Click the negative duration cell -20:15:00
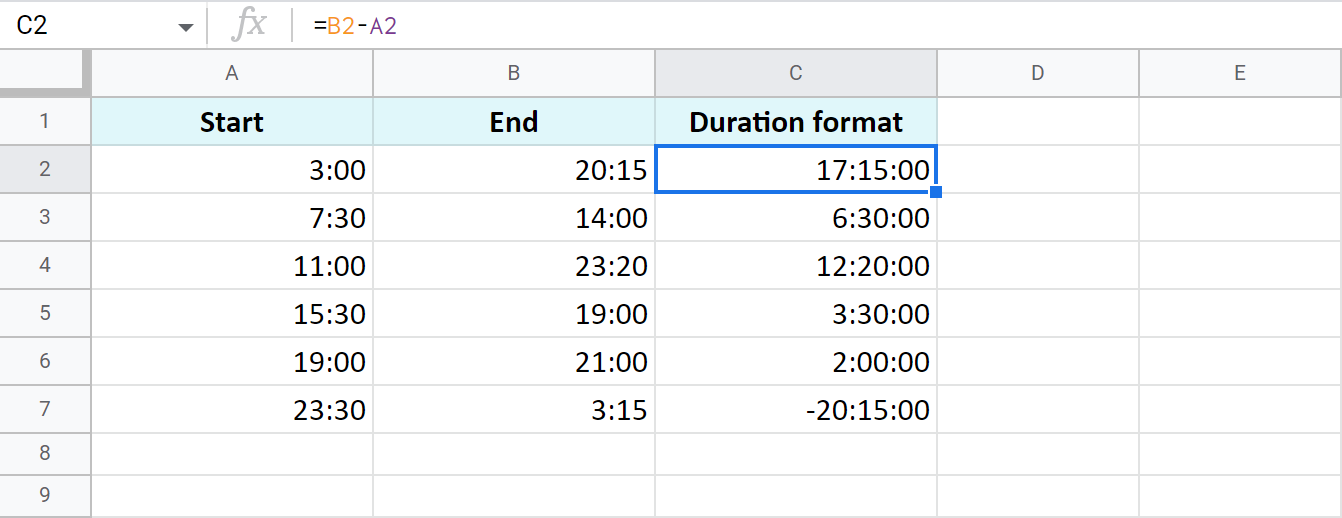Screen dimensions: 1342x518 tap(796, 410)
